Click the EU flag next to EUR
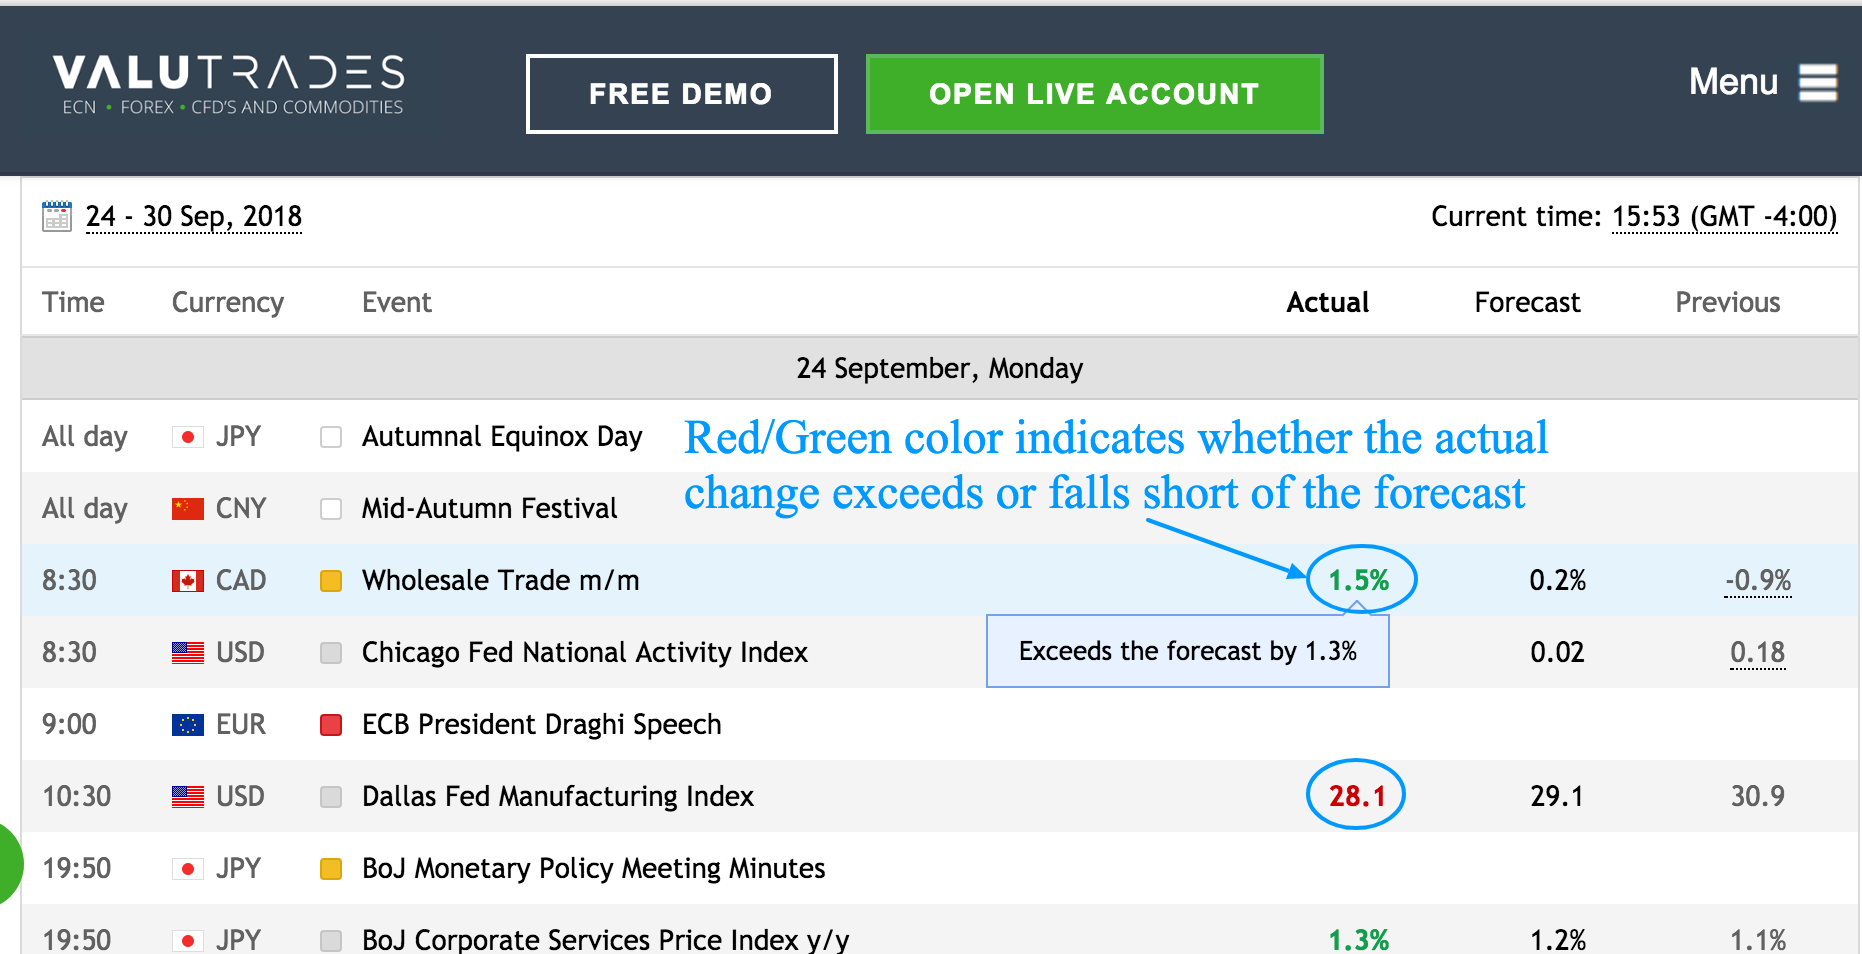The height and width of the screenshot is (954, 1862). (187, 725)
